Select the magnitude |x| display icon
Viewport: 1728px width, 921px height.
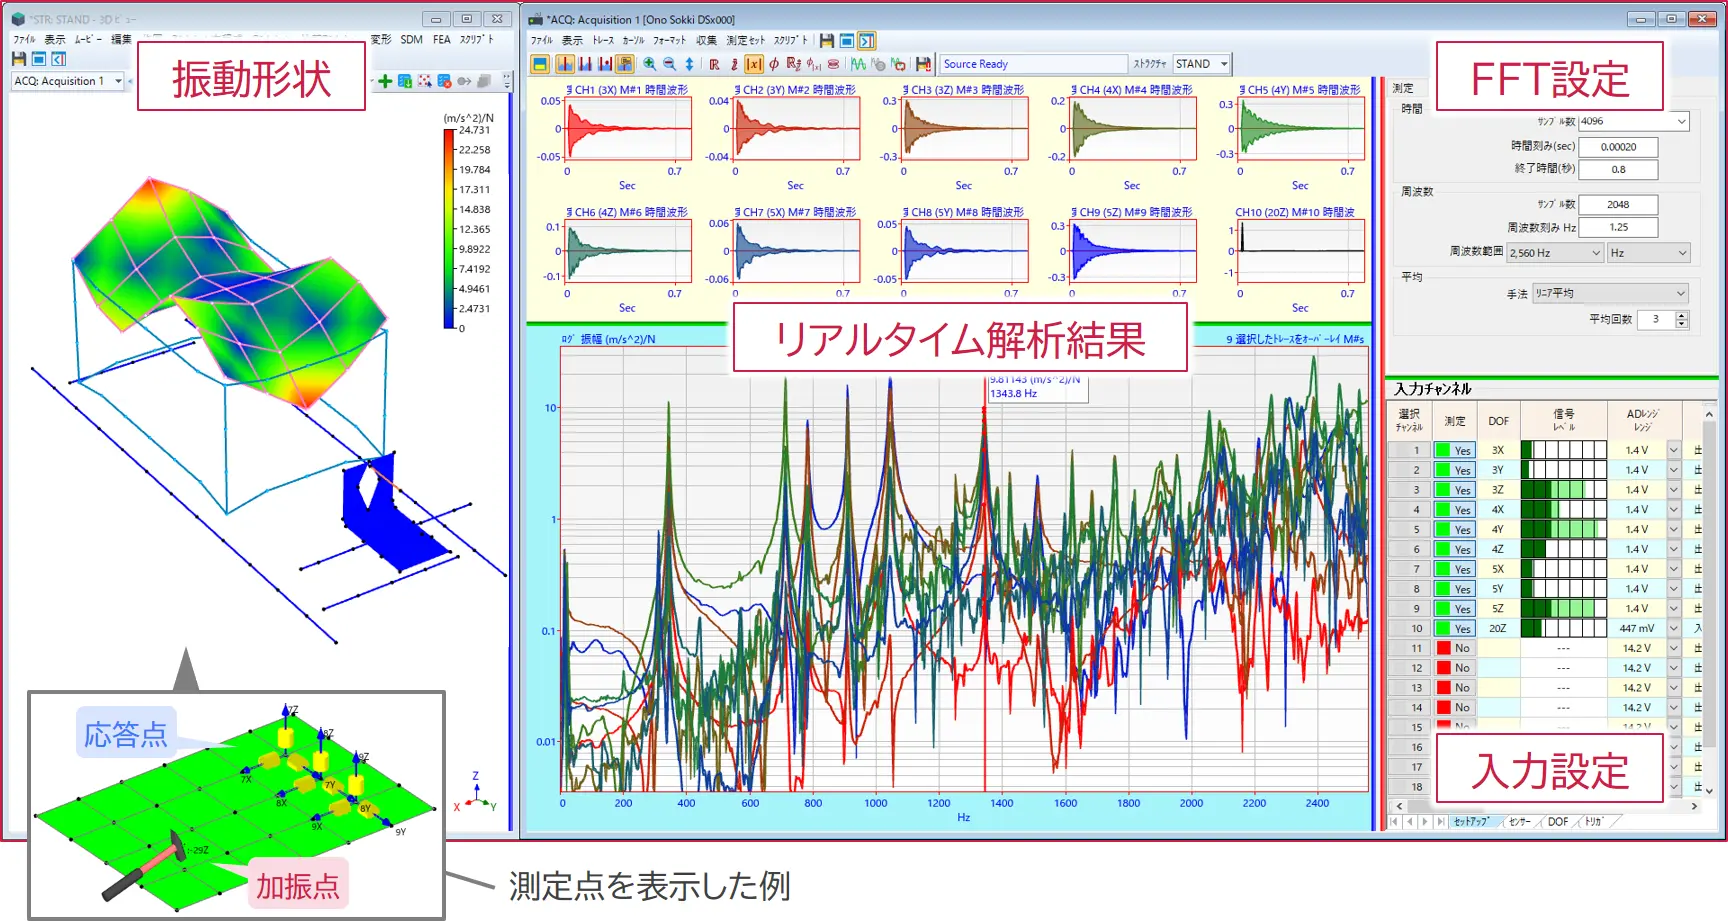(x=754, y=64)
